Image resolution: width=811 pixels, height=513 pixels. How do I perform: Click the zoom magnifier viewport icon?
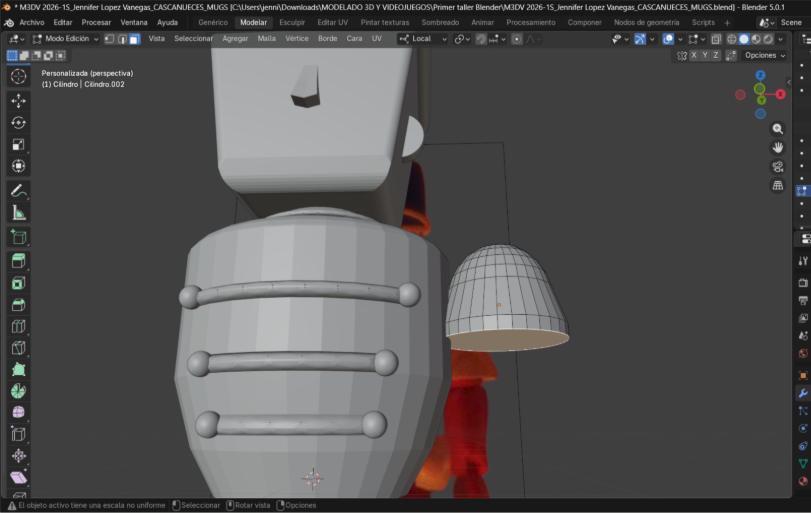pos(777,129)
